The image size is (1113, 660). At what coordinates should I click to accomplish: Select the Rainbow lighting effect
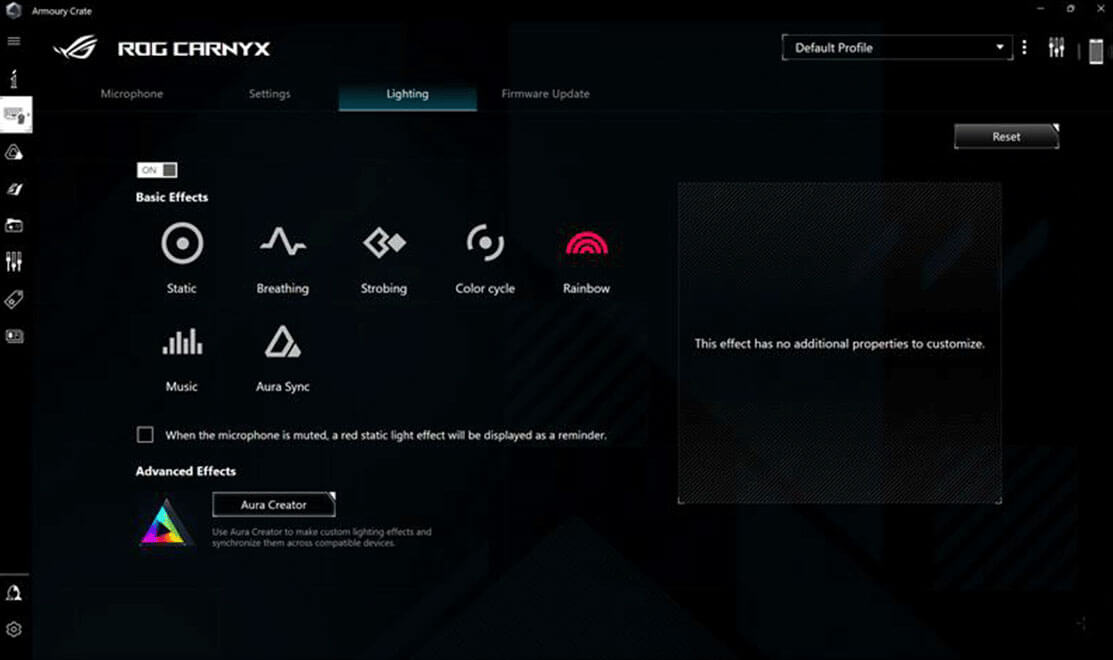click(x=586, y=243)
